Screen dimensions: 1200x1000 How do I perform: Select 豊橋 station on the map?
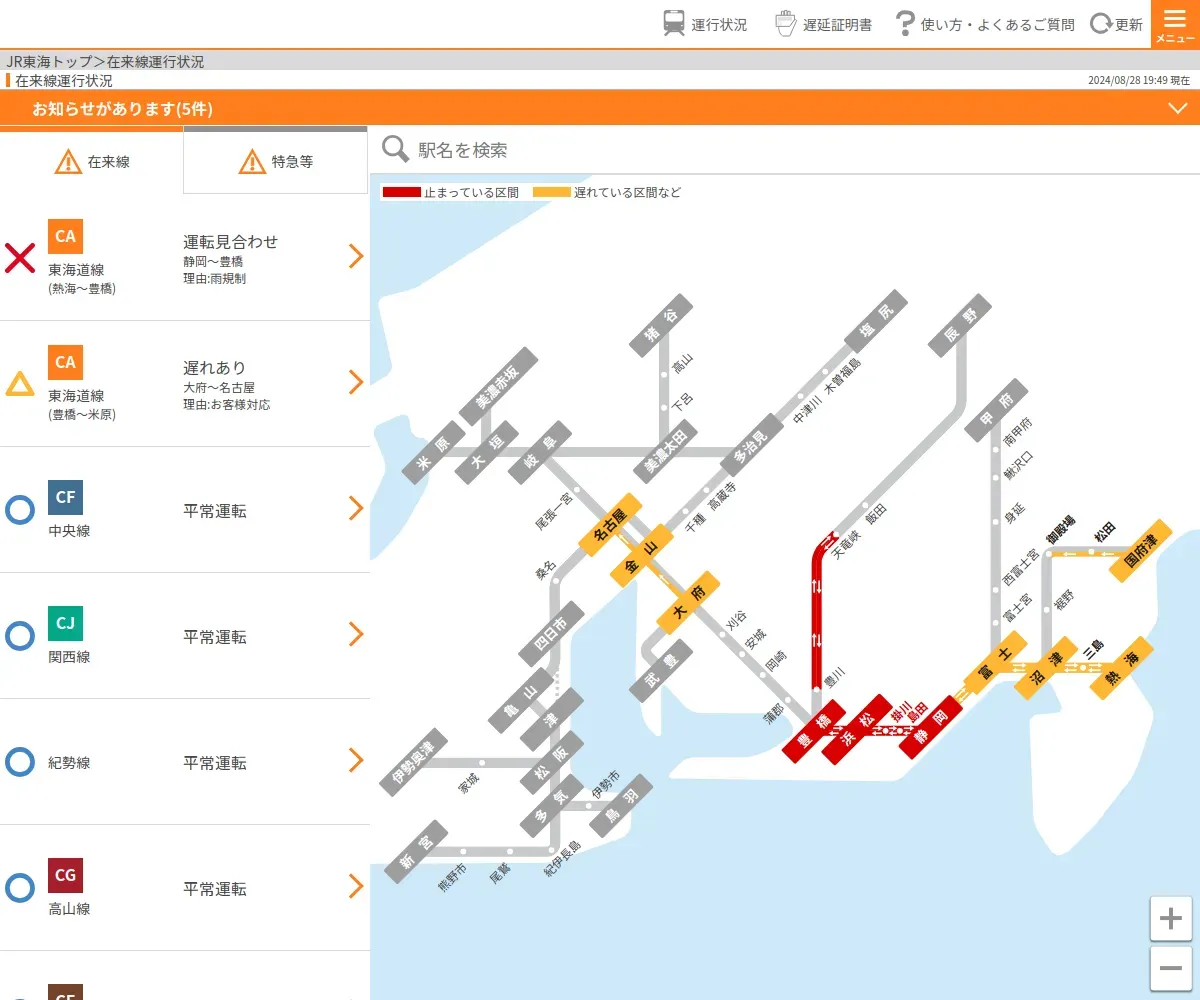(813, 732)
